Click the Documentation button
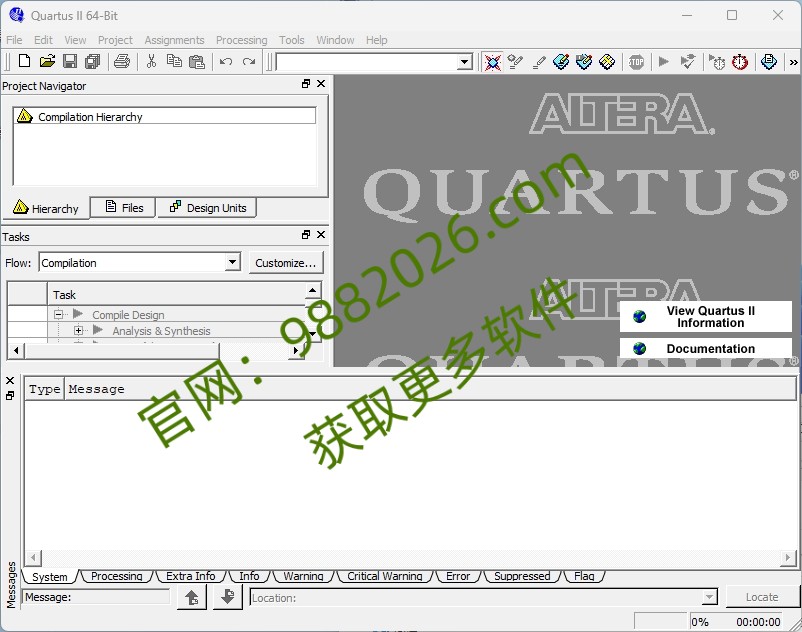Screen dimensions: 802x632 coord(706,348)
